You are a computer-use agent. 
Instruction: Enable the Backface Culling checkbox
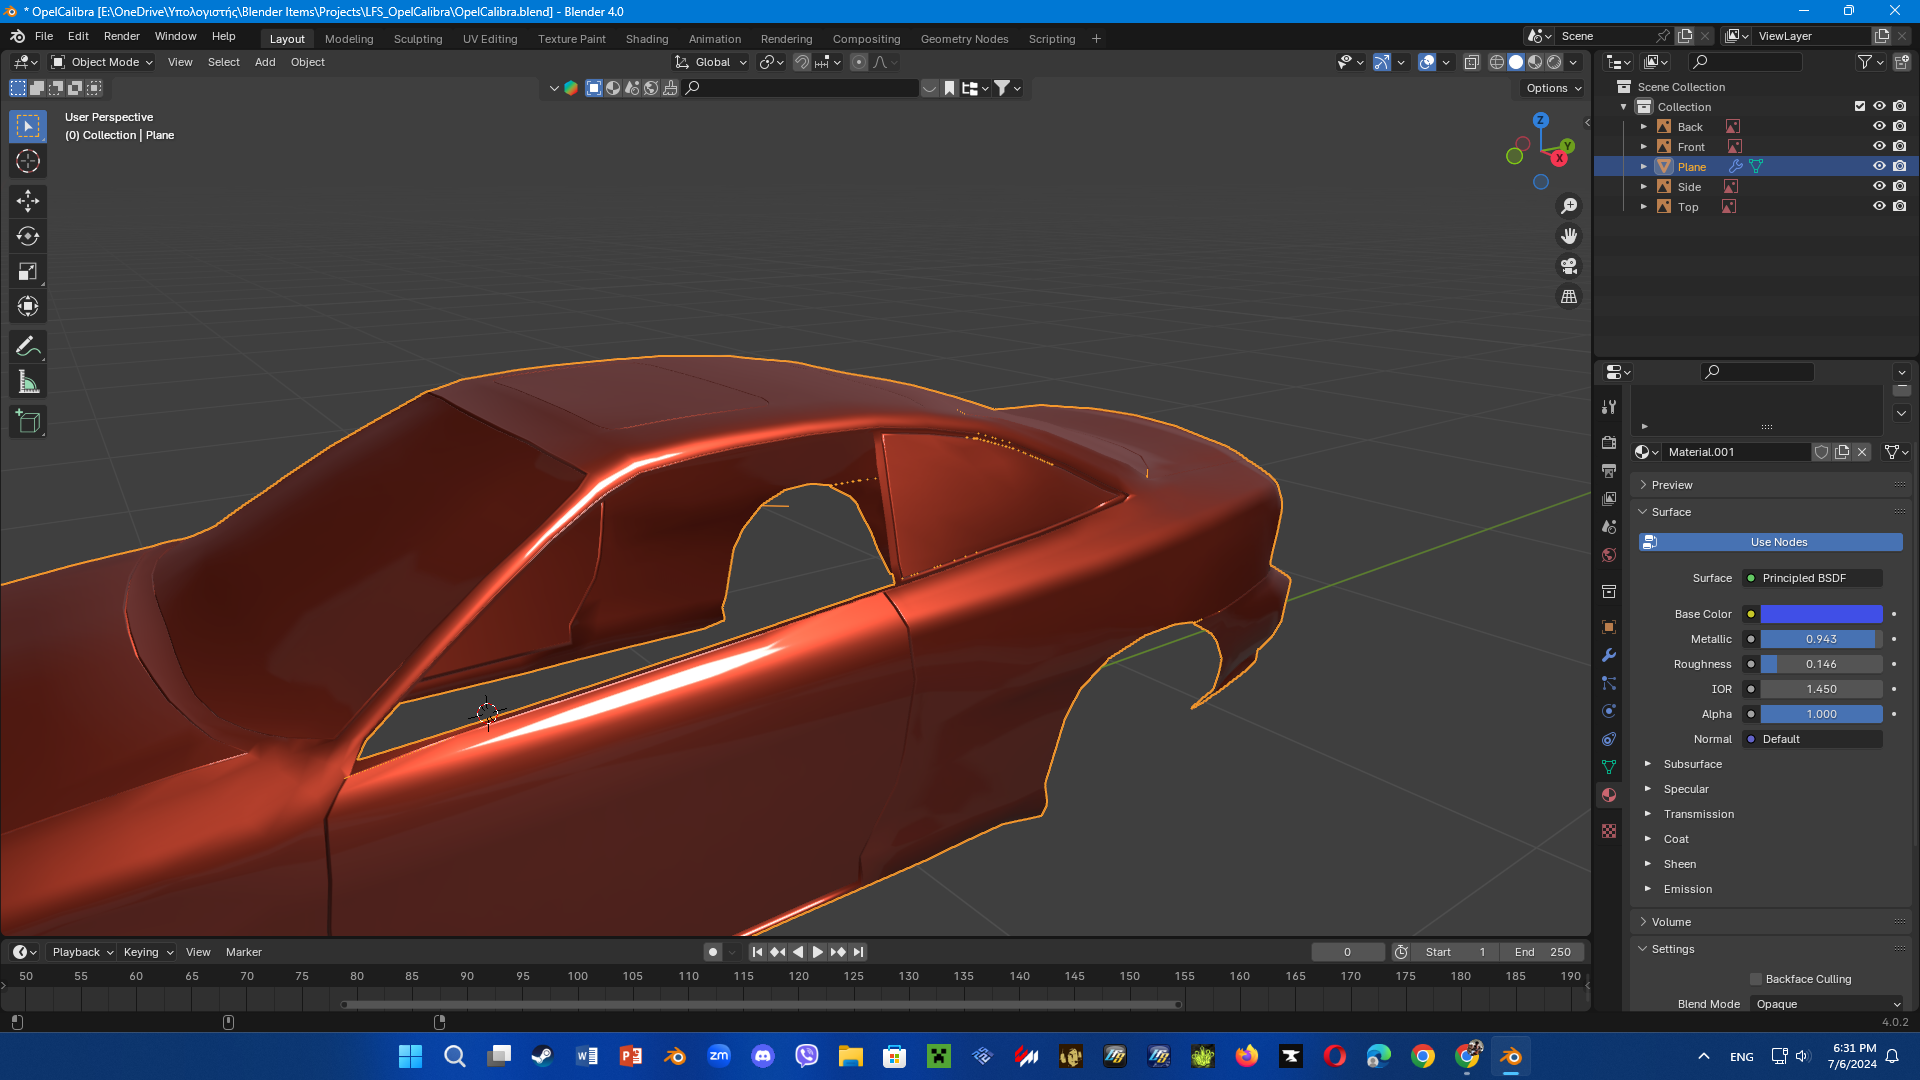(x=1756, y=979)
